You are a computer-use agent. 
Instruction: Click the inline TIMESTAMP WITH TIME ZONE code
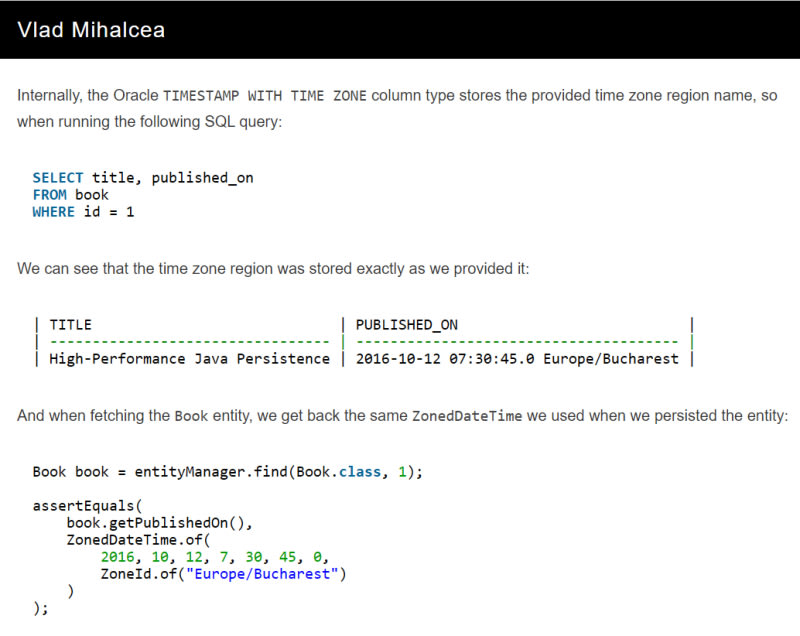tap(266, 97)
